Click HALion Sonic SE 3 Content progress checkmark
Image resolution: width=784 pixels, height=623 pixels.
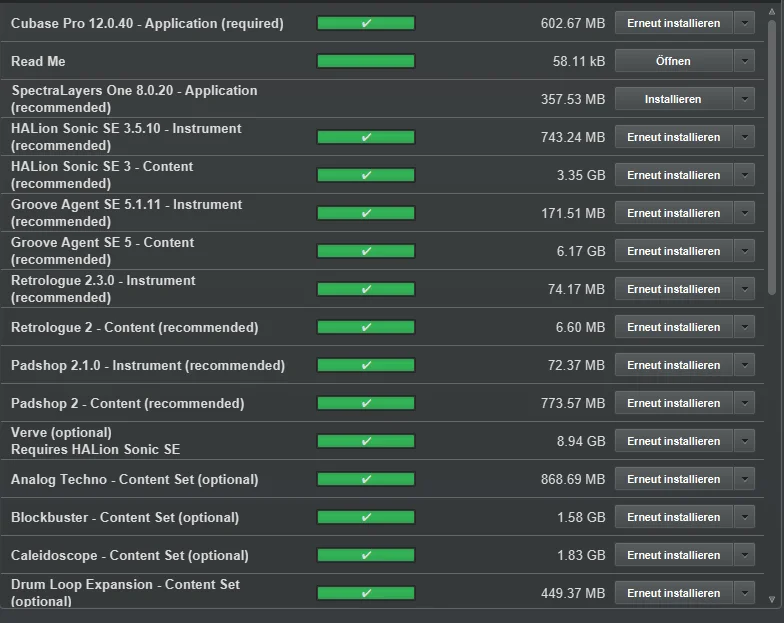366,175
